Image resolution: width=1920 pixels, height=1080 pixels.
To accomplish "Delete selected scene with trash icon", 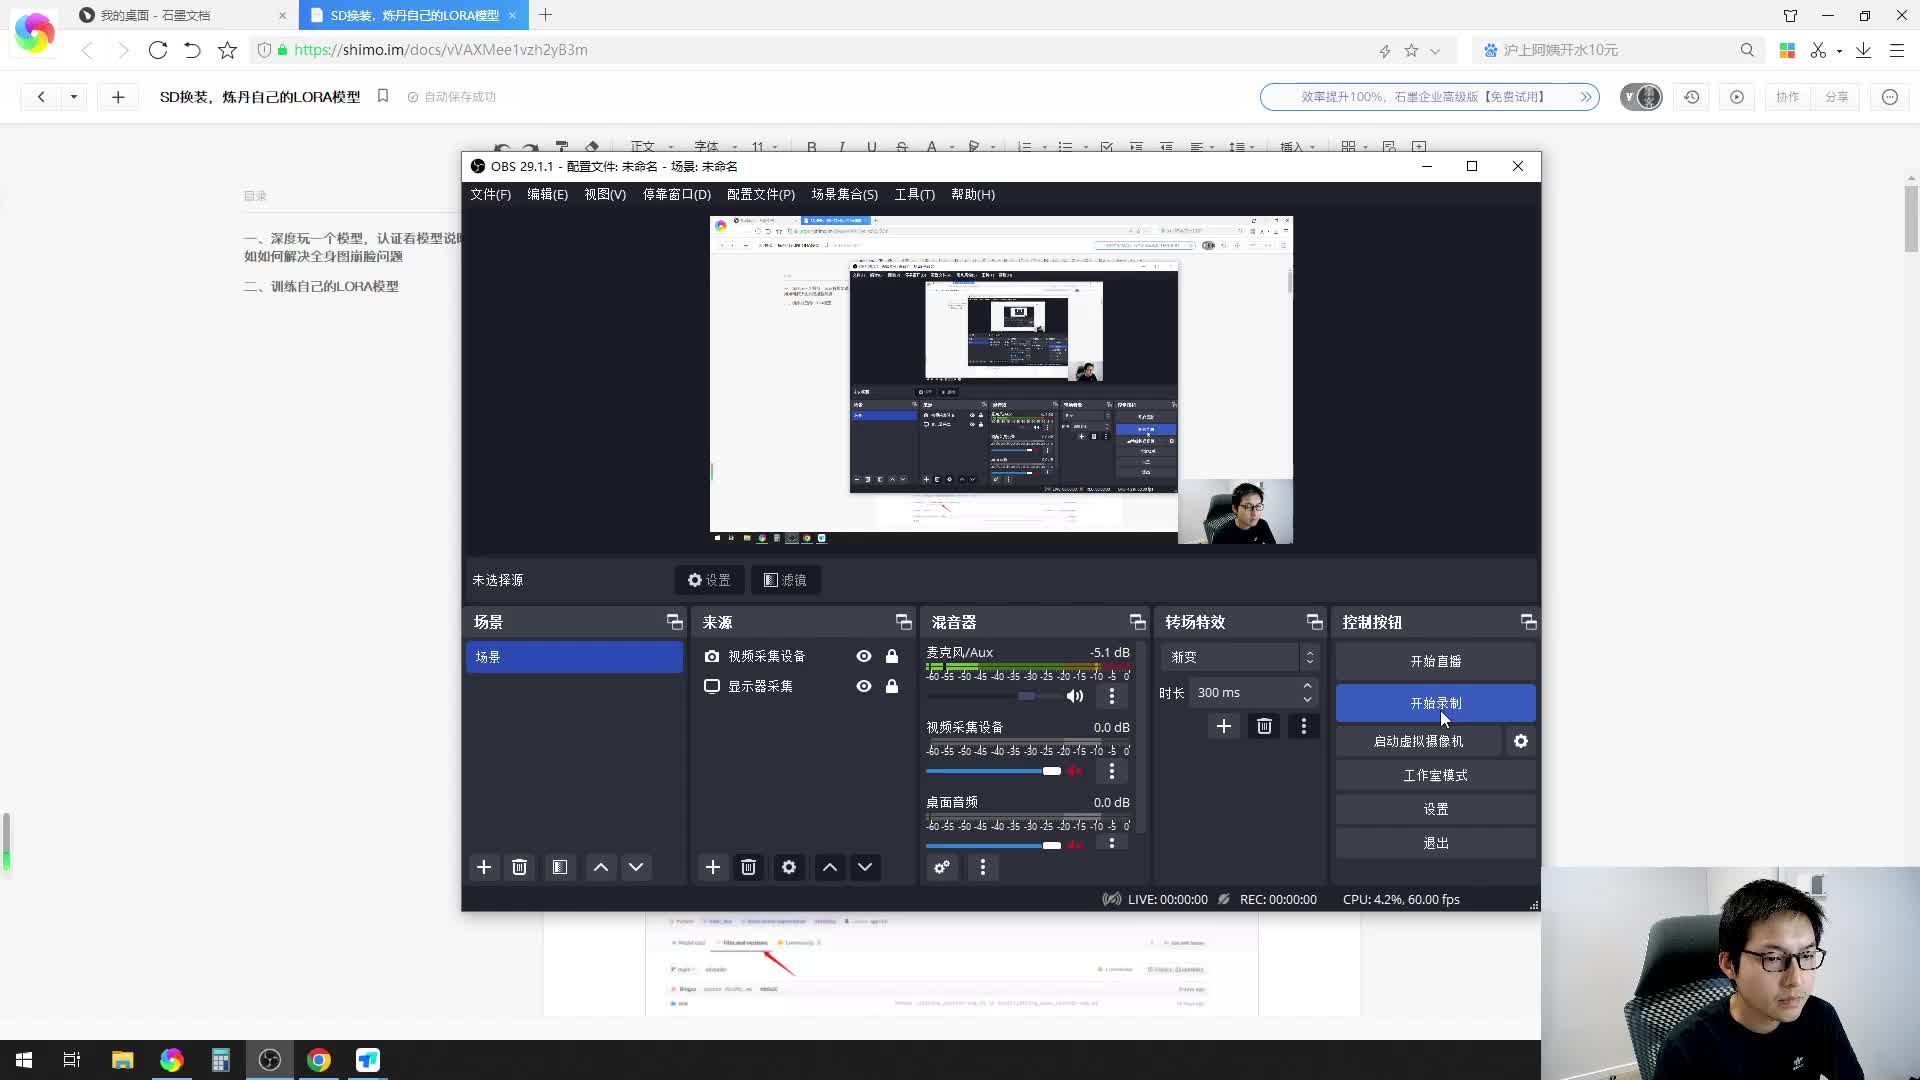I will [519, 867].
